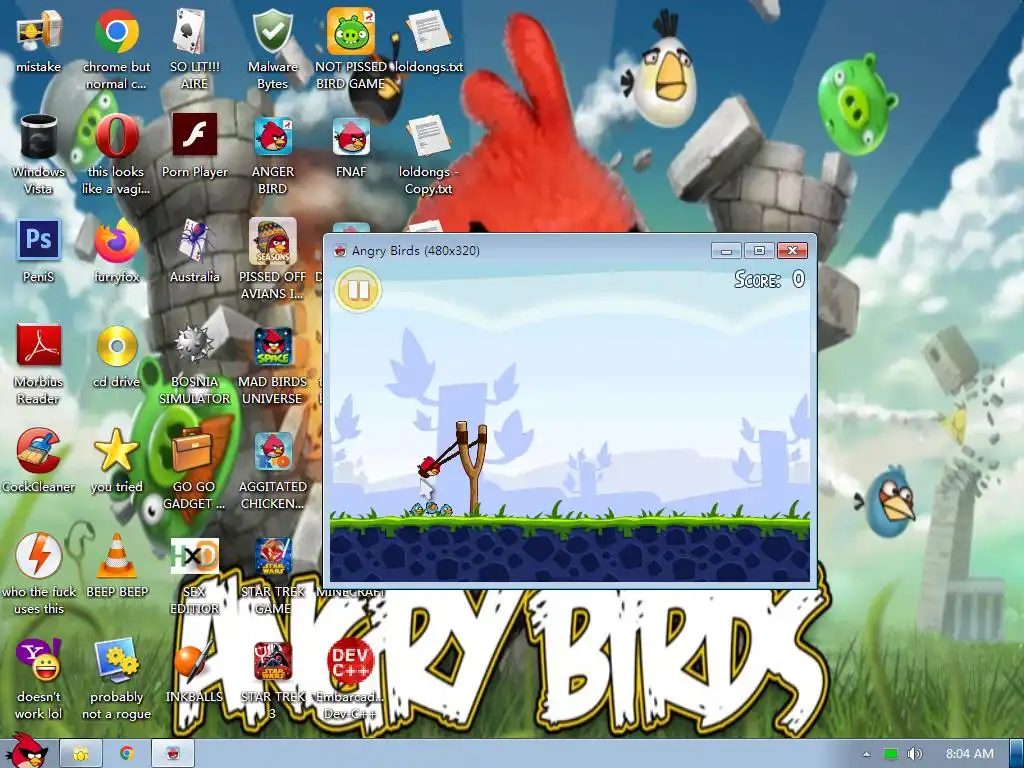Open the file explorer taskbar button
Screen dimensions: 1024x768
(x=81, y=754)
